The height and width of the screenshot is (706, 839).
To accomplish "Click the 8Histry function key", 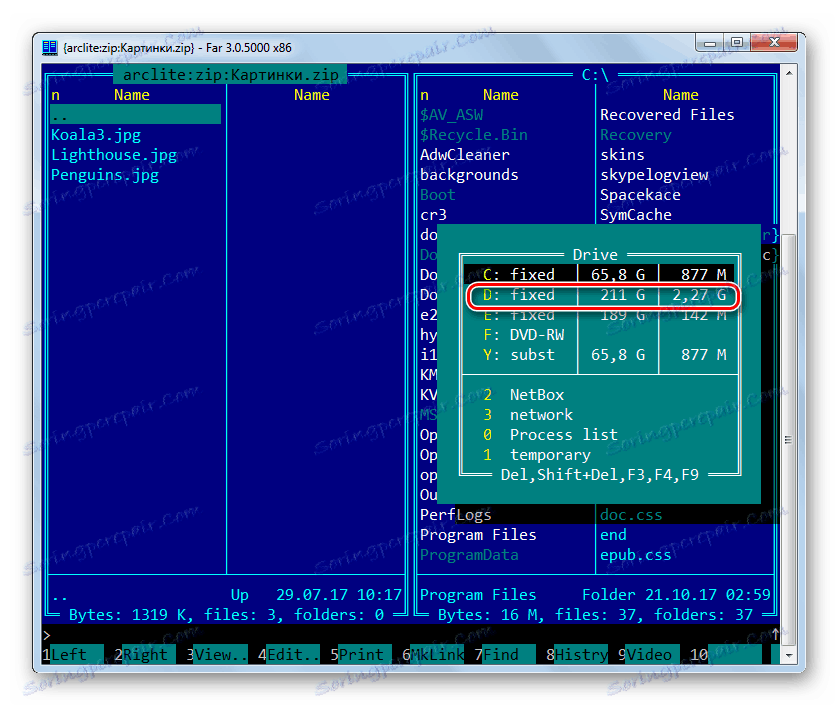I will [x=577, y=655].
